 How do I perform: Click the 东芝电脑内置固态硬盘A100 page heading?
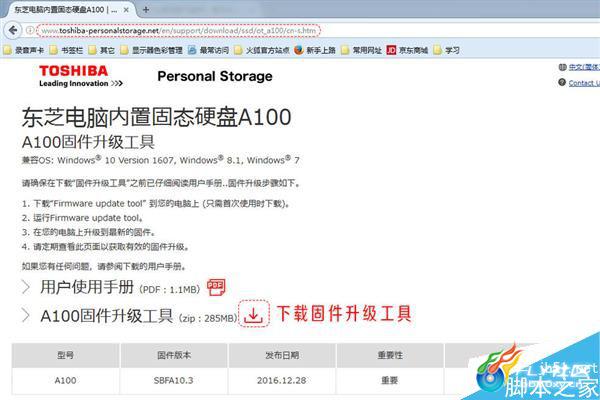[157, 117]
